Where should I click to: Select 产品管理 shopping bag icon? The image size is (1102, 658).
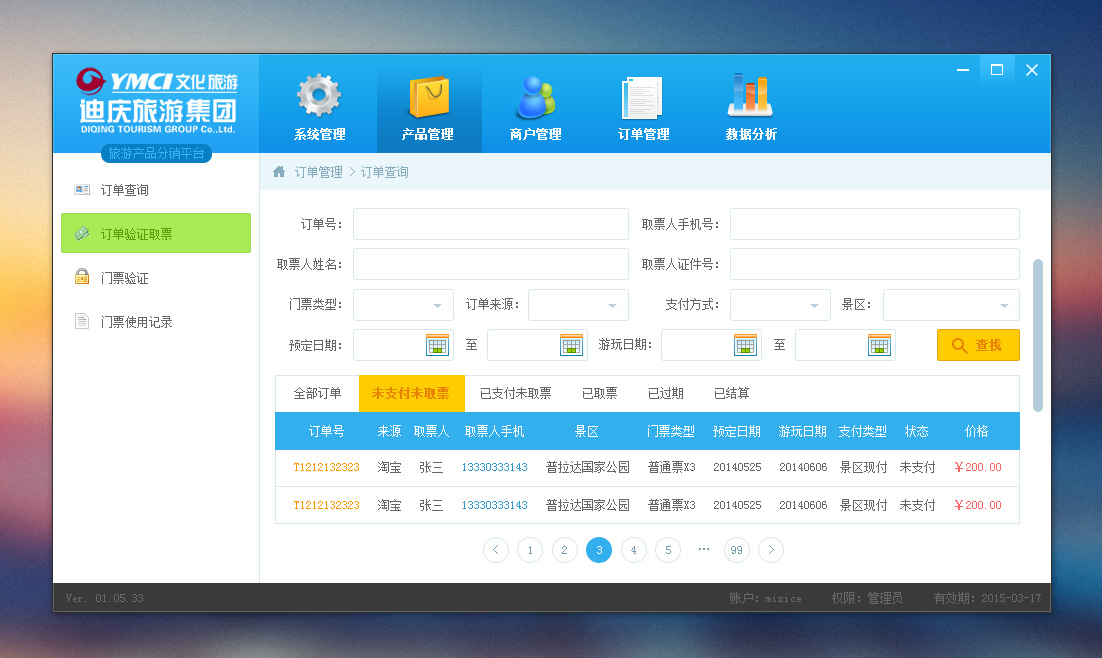point(428,97)
